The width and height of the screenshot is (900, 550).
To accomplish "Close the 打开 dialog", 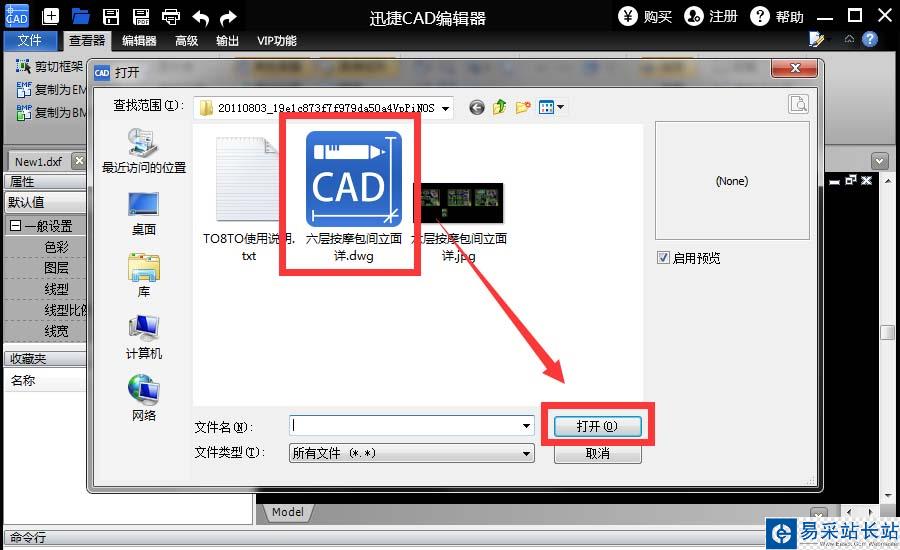I will (x=794, y=68).
